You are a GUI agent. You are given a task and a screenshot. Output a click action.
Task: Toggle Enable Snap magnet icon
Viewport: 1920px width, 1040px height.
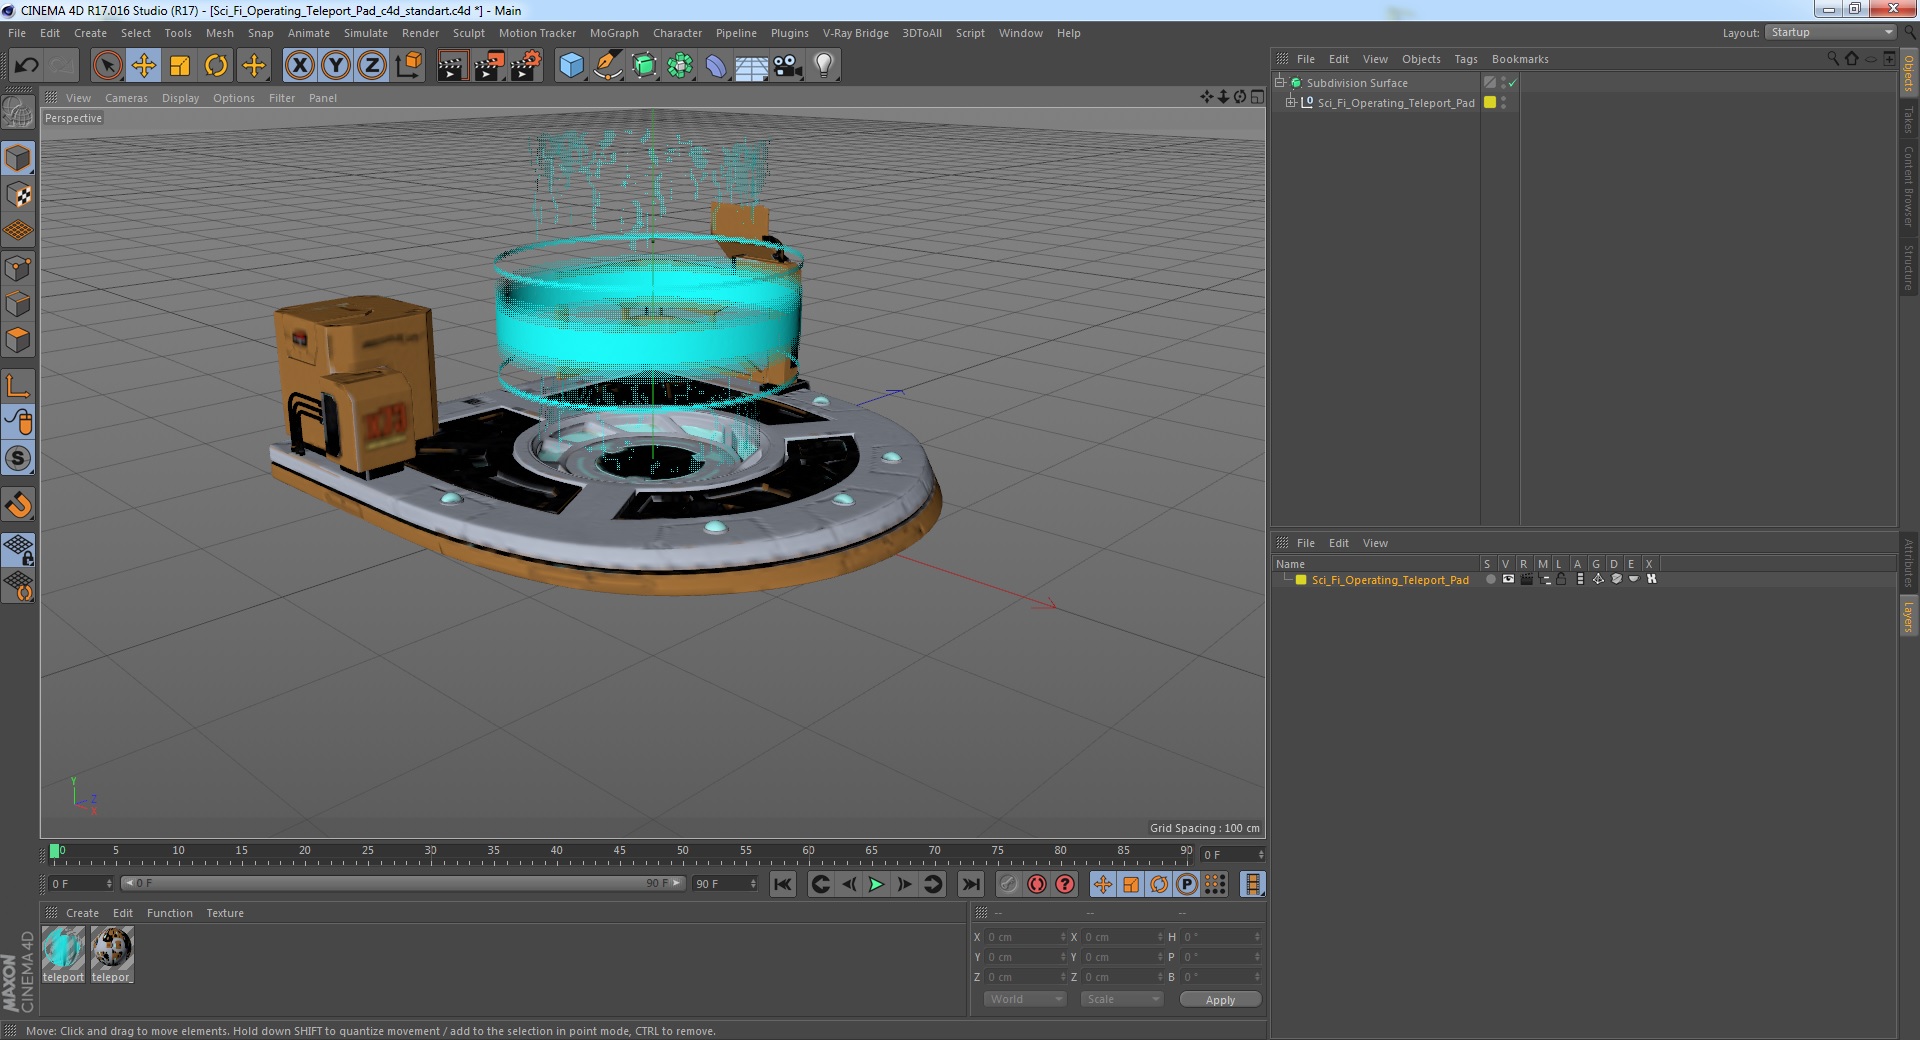18,504
